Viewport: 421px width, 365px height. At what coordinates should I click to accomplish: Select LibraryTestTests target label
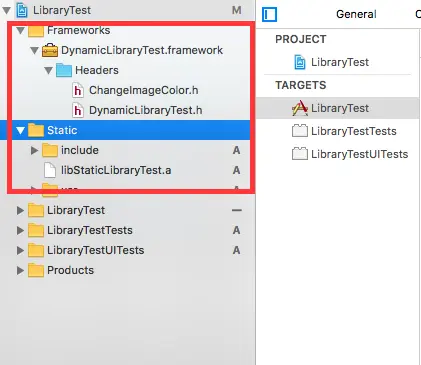tap(354, 131)
